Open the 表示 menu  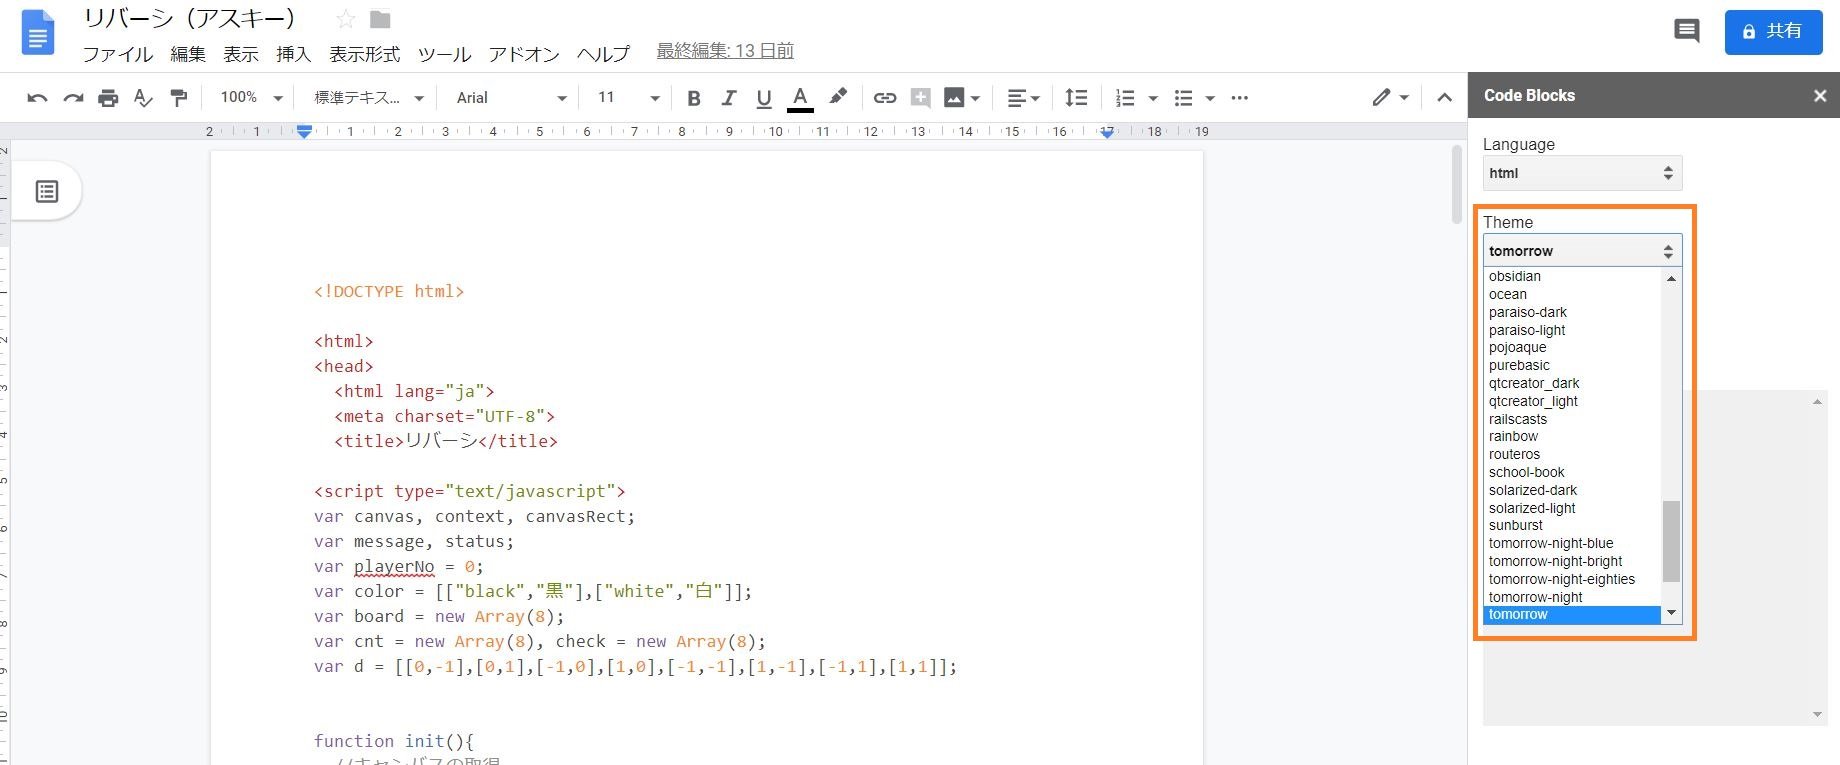tap(241, 54)
